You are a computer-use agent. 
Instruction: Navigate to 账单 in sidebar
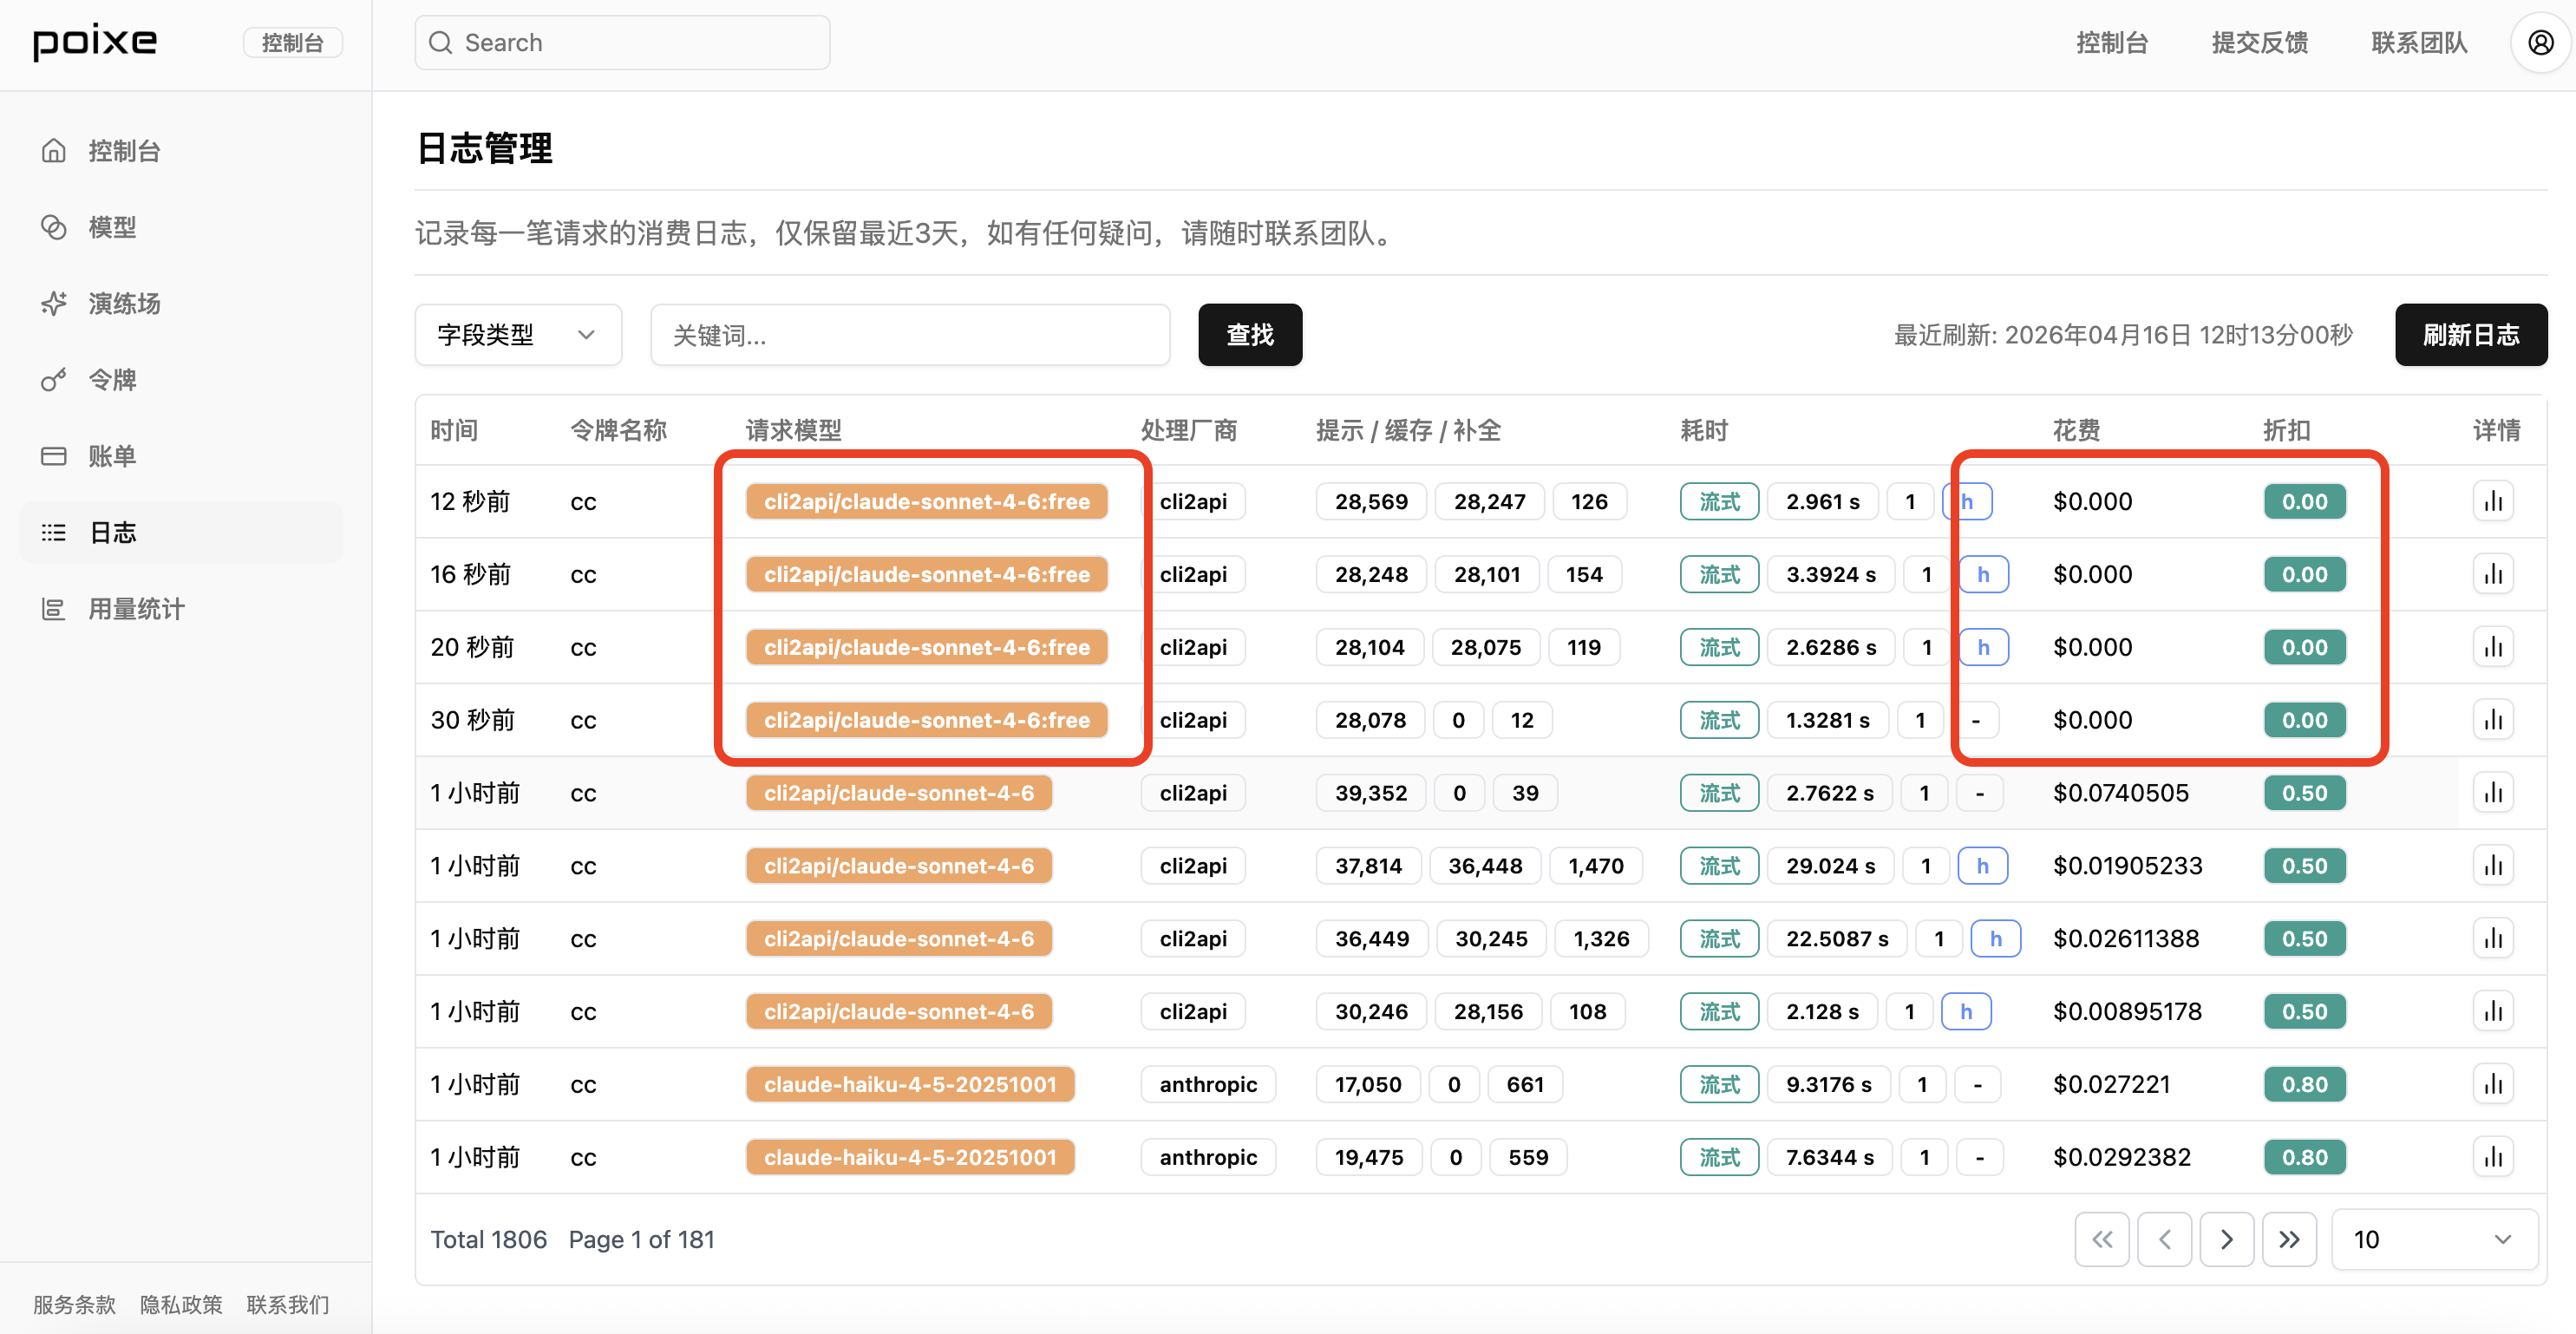[112, 456]
